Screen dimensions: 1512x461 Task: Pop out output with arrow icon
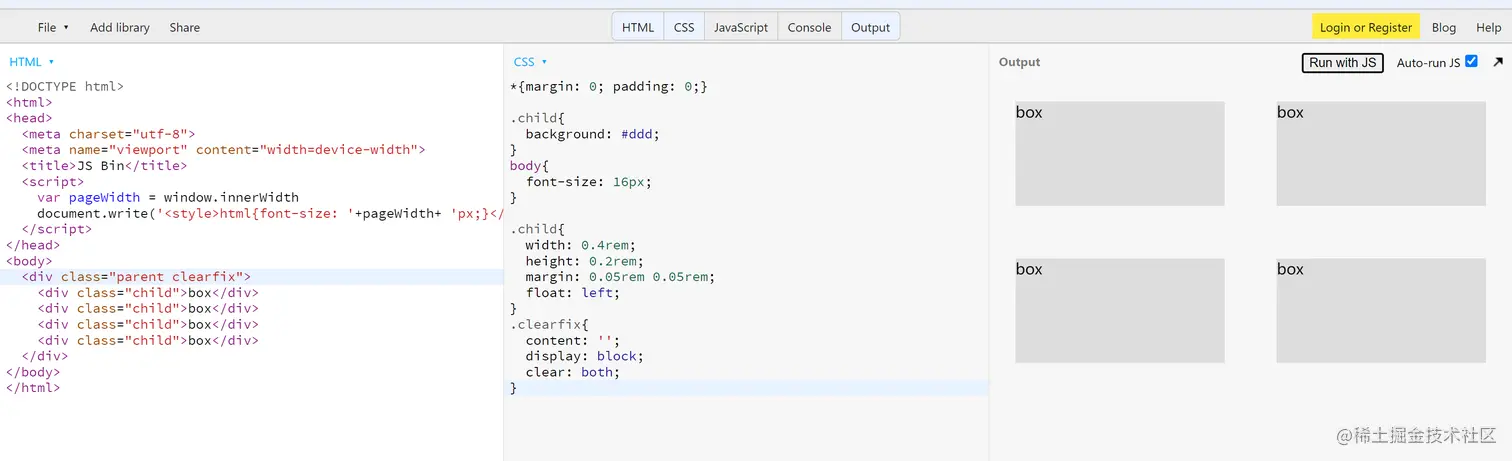pos(1498,62)
